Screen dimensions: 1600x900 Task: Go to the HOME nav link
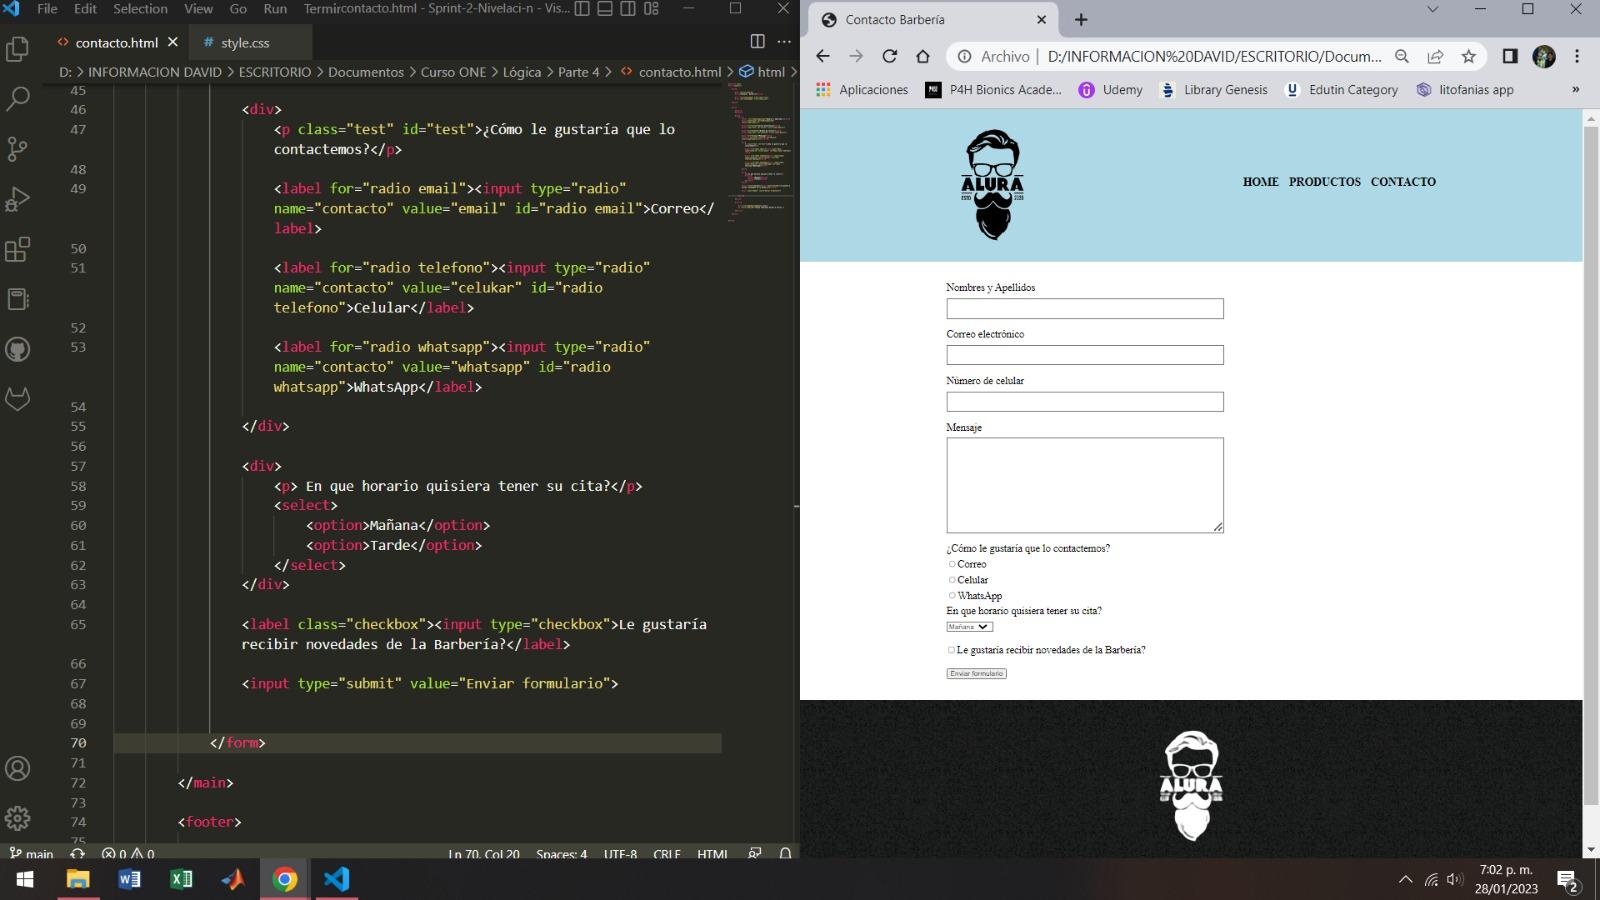[1260, 182]
